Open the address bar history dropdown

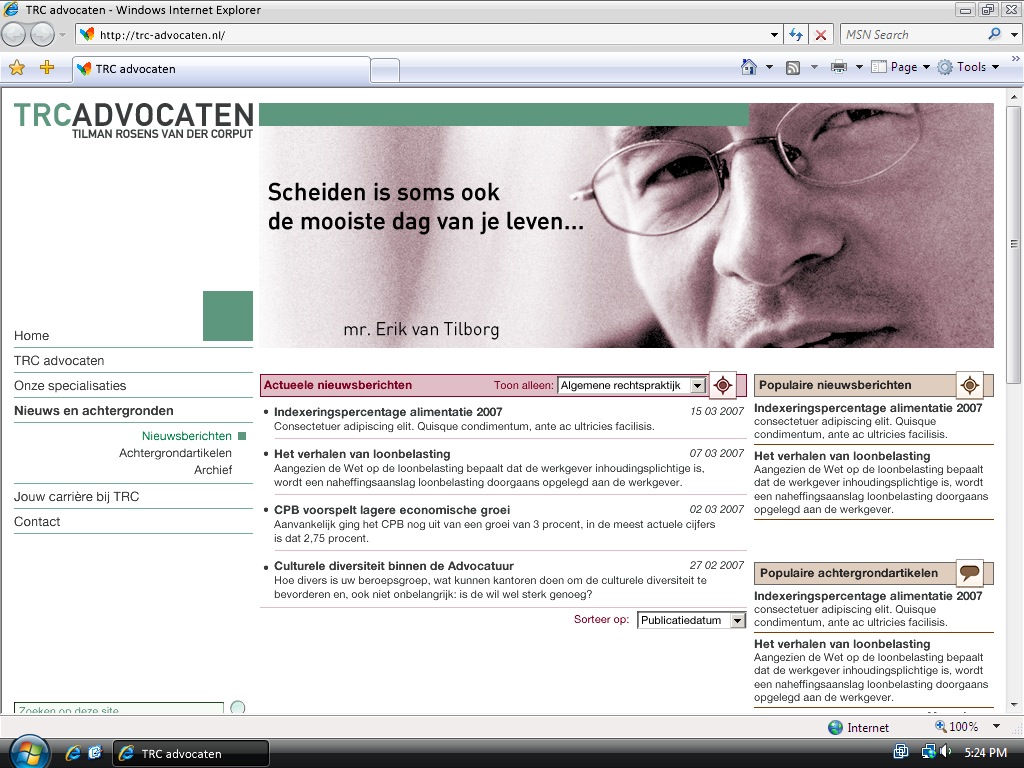click(774, 35)
